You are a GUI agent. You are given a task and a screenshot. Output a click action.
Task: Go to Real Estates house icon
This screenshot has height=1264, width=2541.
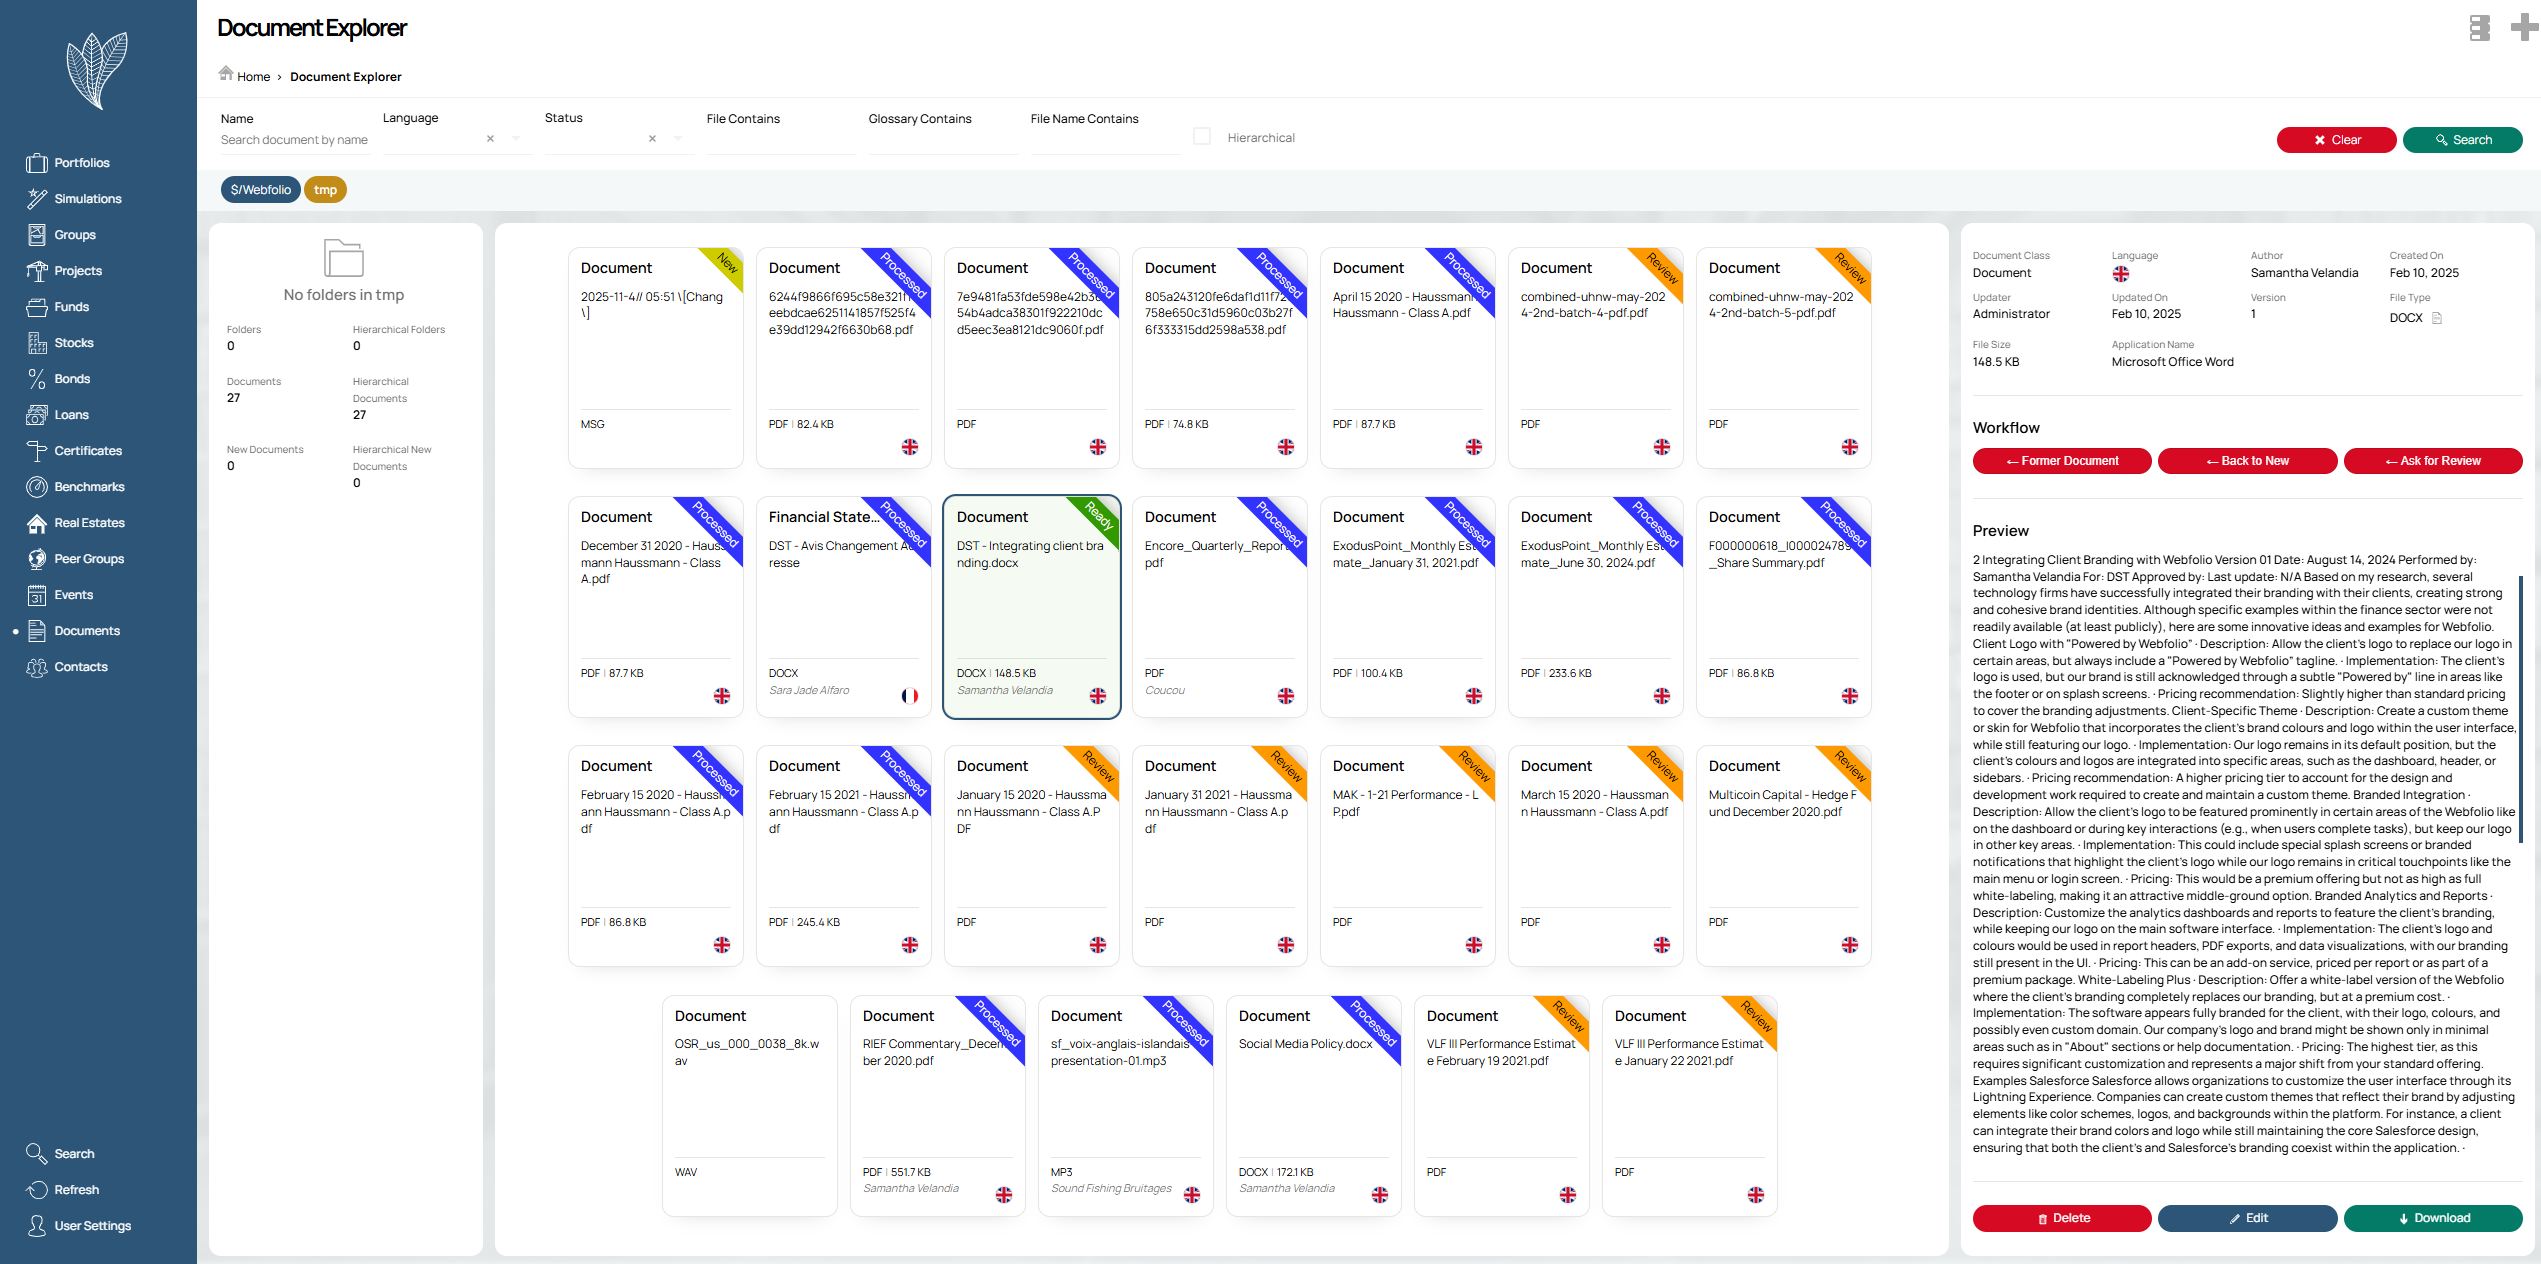point(37,523)
